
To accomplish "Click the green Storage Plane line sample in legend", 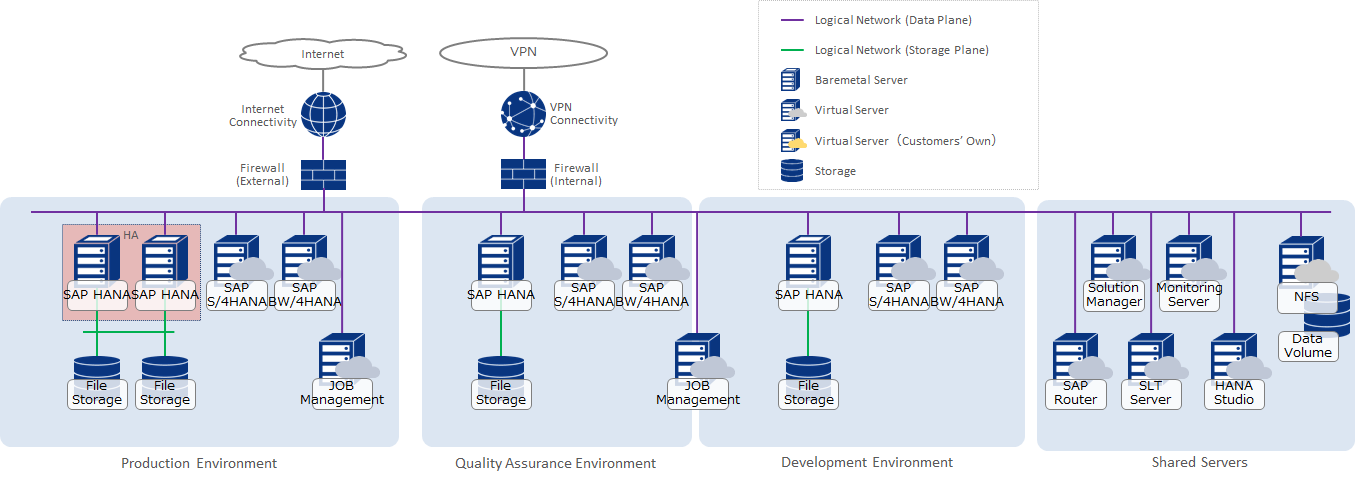I will pyautogui.click(x=792, y=49).
